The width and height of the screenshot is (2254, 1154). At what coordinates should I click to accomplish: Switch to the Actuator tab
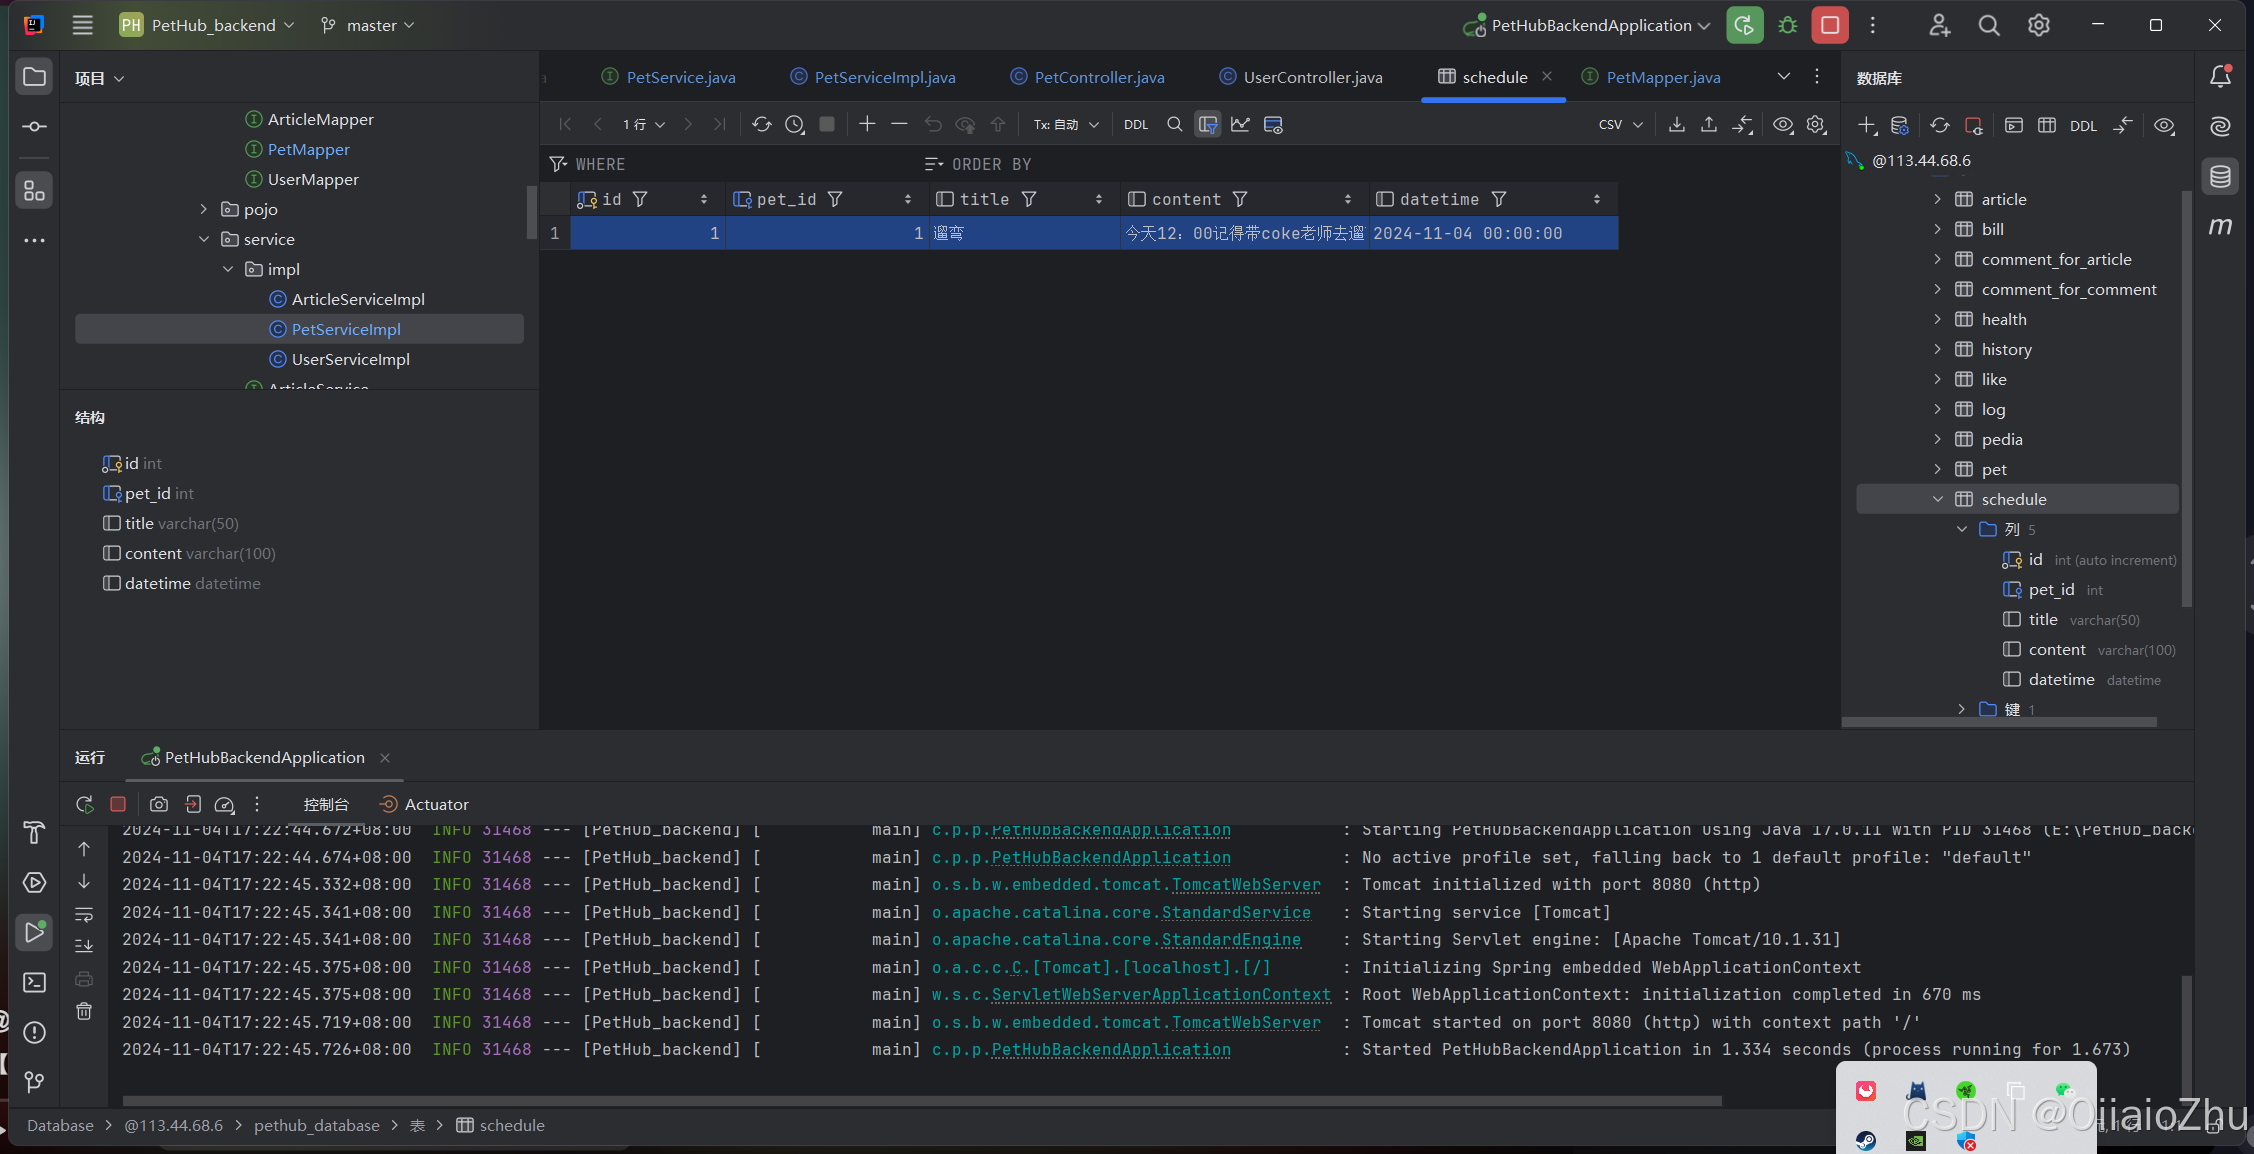tap(436, 804)
